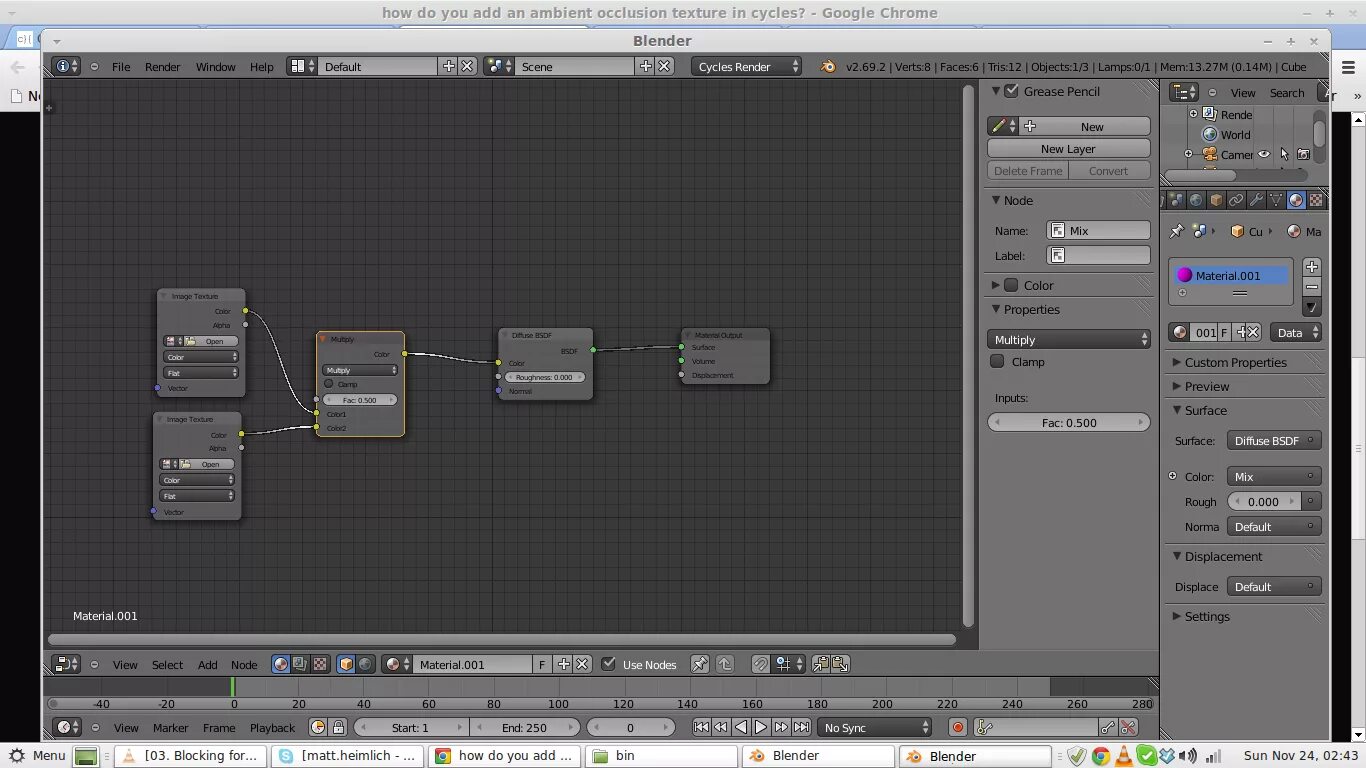Viewport: 1366px width, 768px height.
Task: Collapse the Surface panel
Action: pos(1176,410)
